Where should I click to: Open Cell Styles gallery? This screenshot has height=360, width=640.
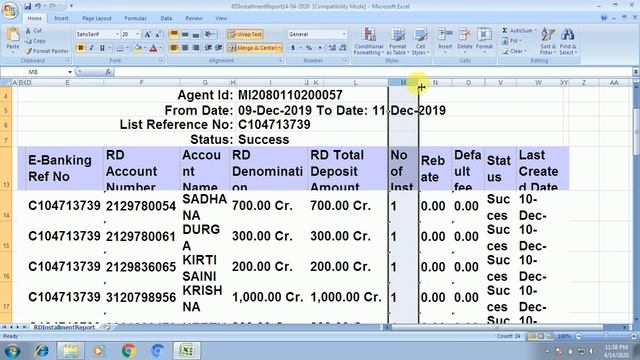click(420, 41)
